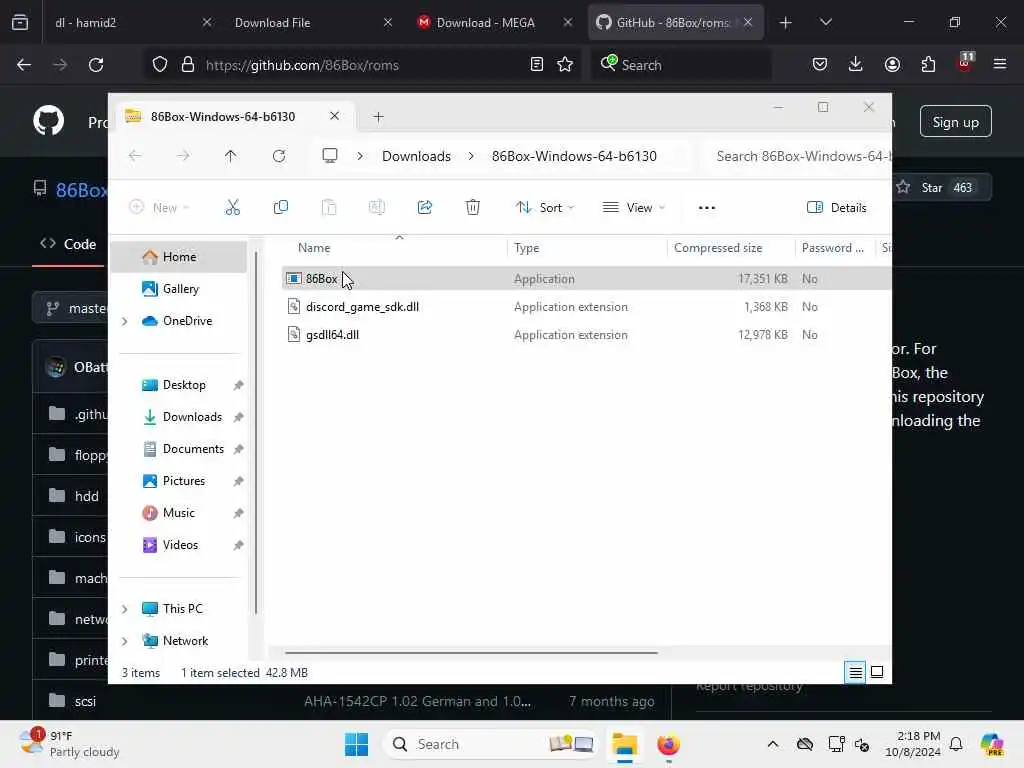Sort by the Compressed size column header
This screenshot has width=1024, height=768.
(718, 248)
